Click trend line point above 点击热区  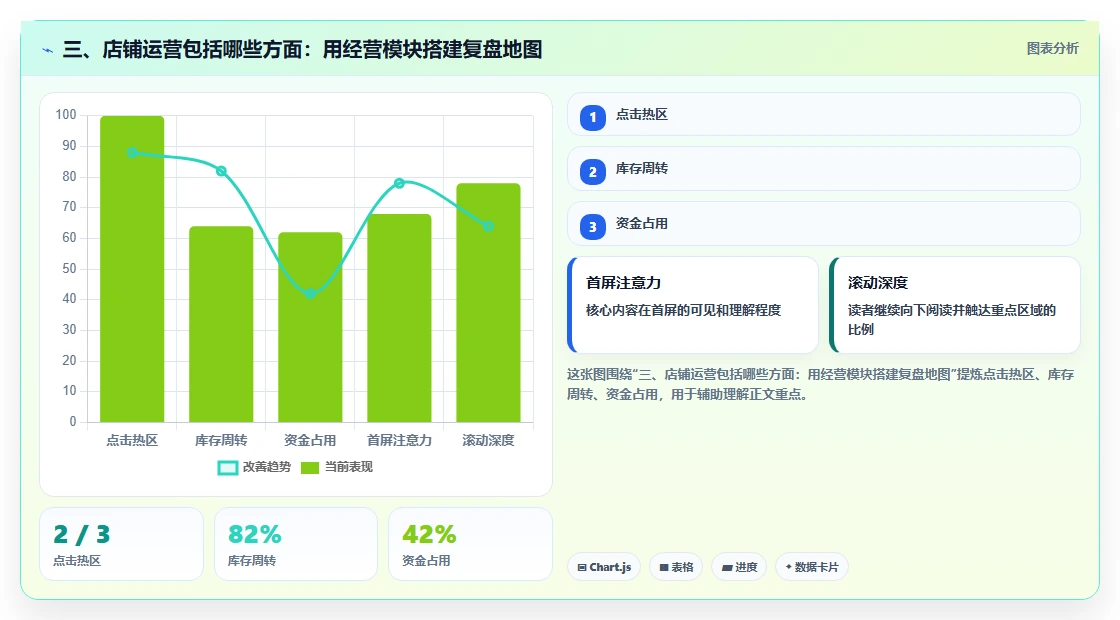pos(132,152)
